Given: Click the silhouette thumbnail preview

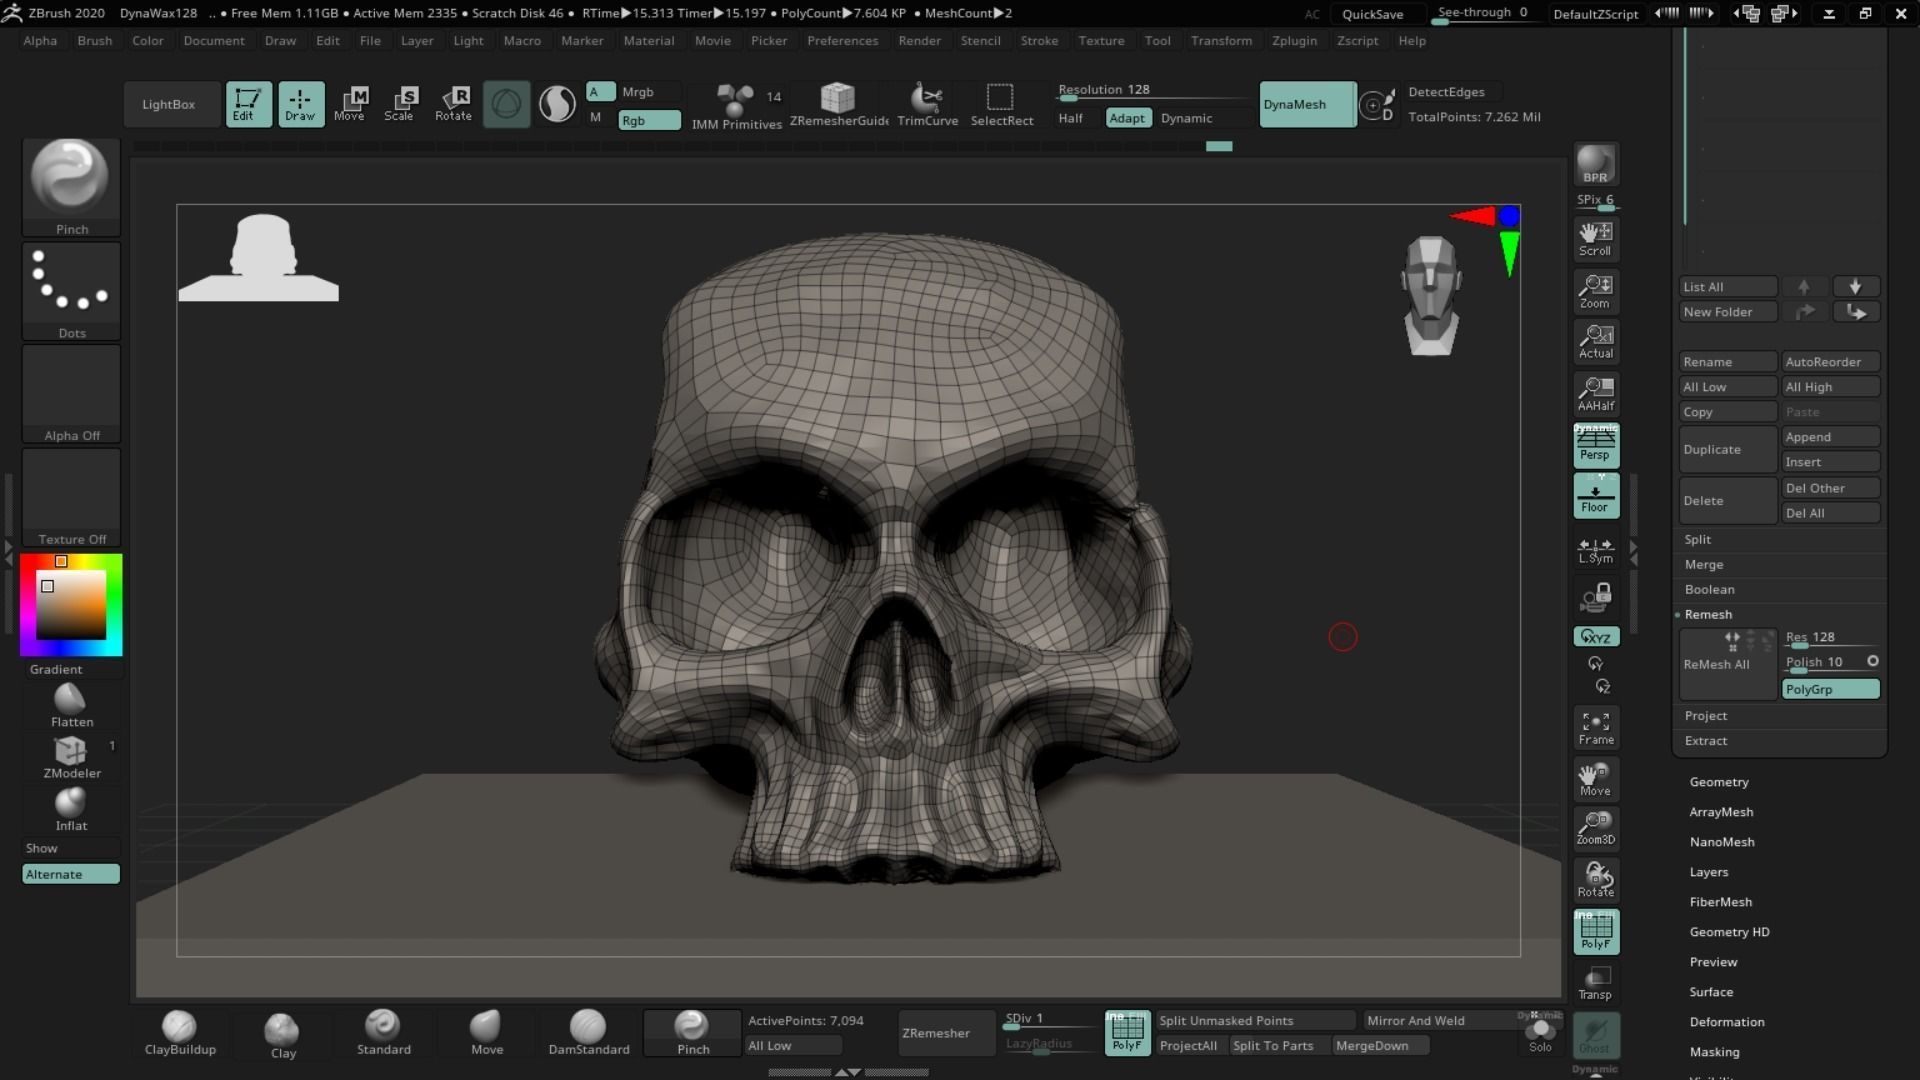Looking at the screenshot, I should 259,257.
